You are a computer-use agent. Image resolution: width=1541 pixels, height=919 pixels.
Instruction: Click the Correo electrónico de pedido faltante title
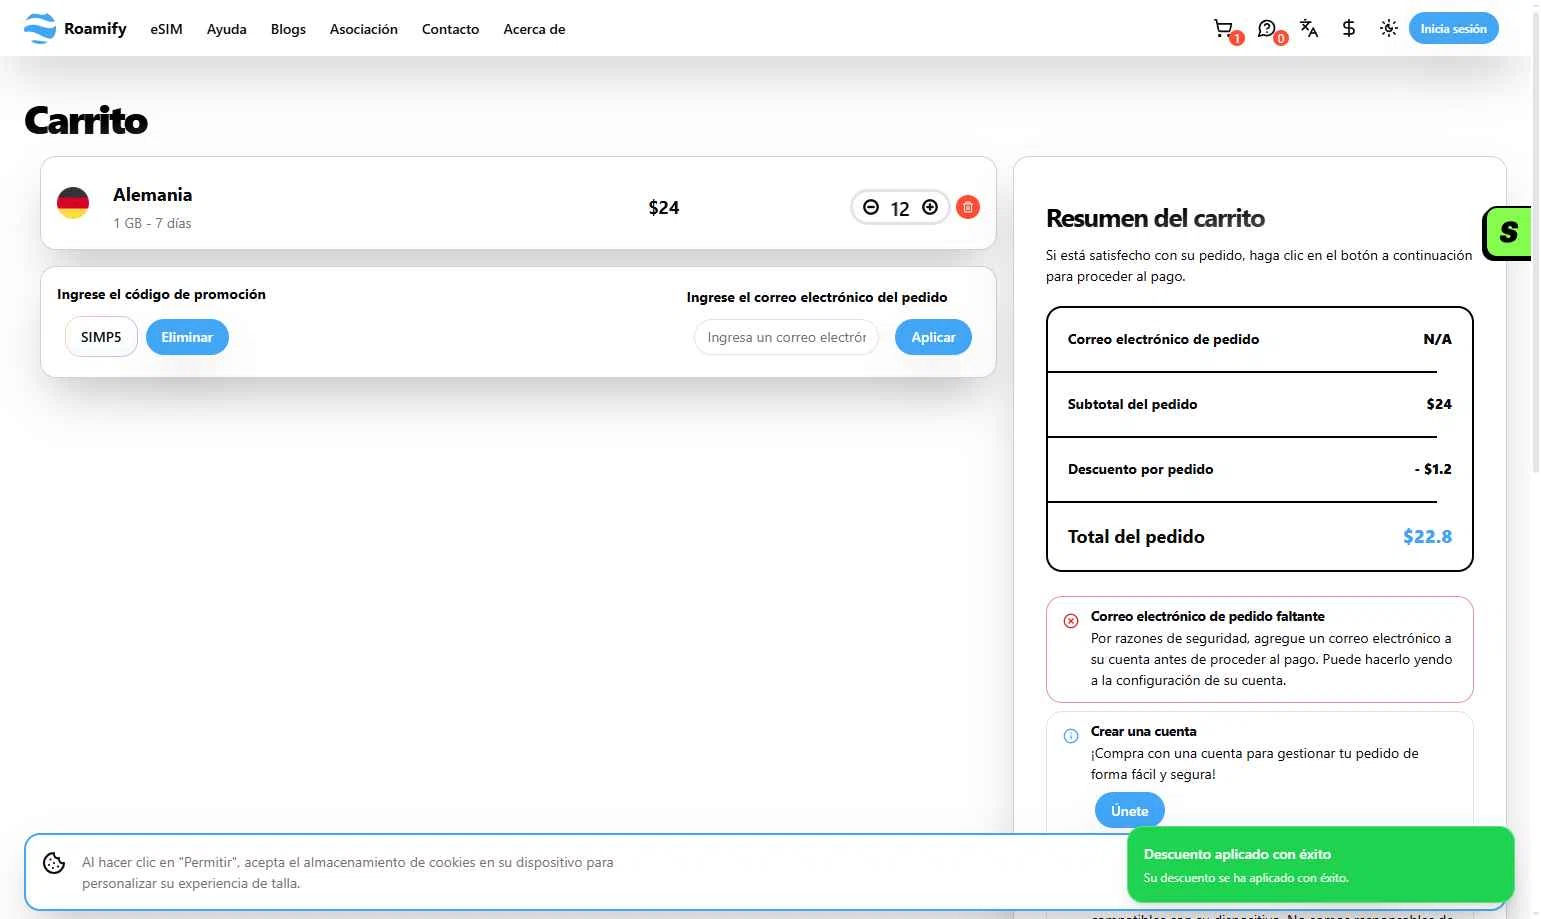click(1207, 616)
